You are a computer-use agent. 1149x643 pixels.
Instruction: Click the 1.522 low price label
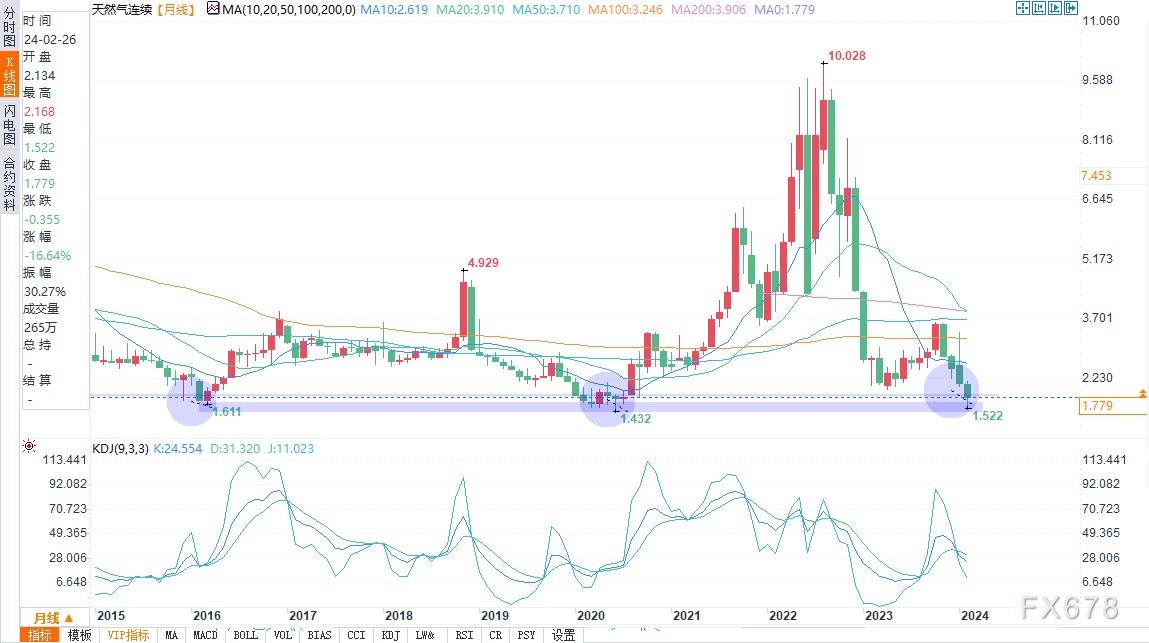point(988,416)
